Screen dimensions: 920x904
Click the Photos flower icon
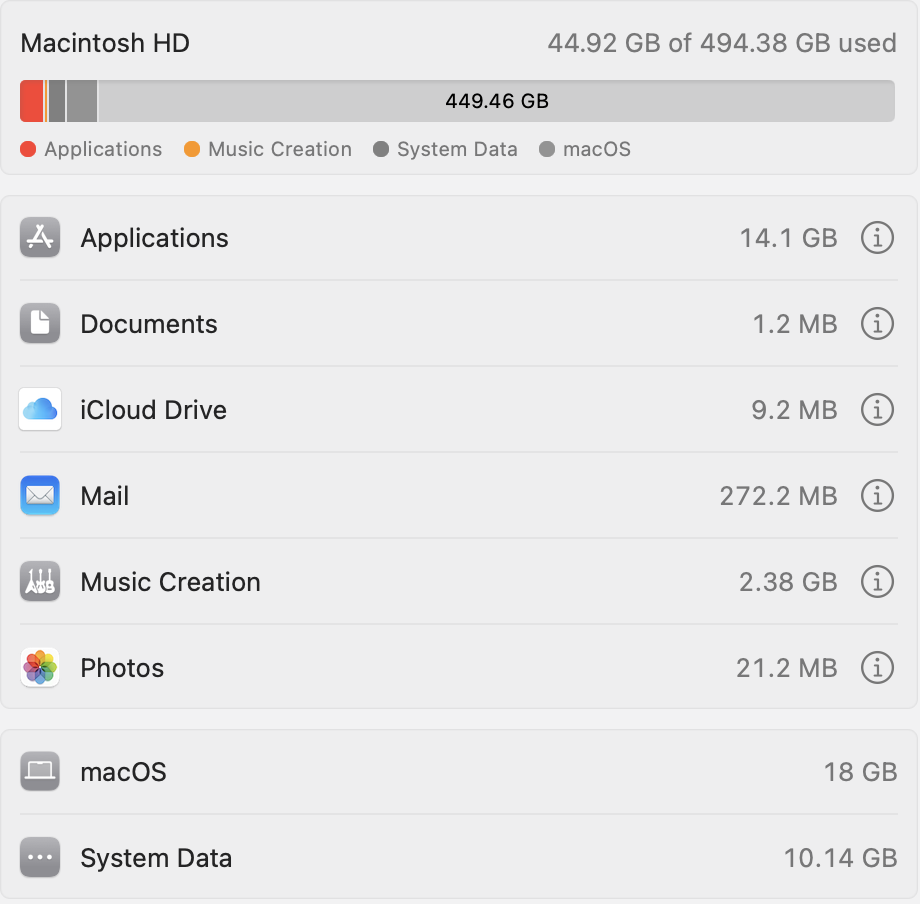[40, 668]
